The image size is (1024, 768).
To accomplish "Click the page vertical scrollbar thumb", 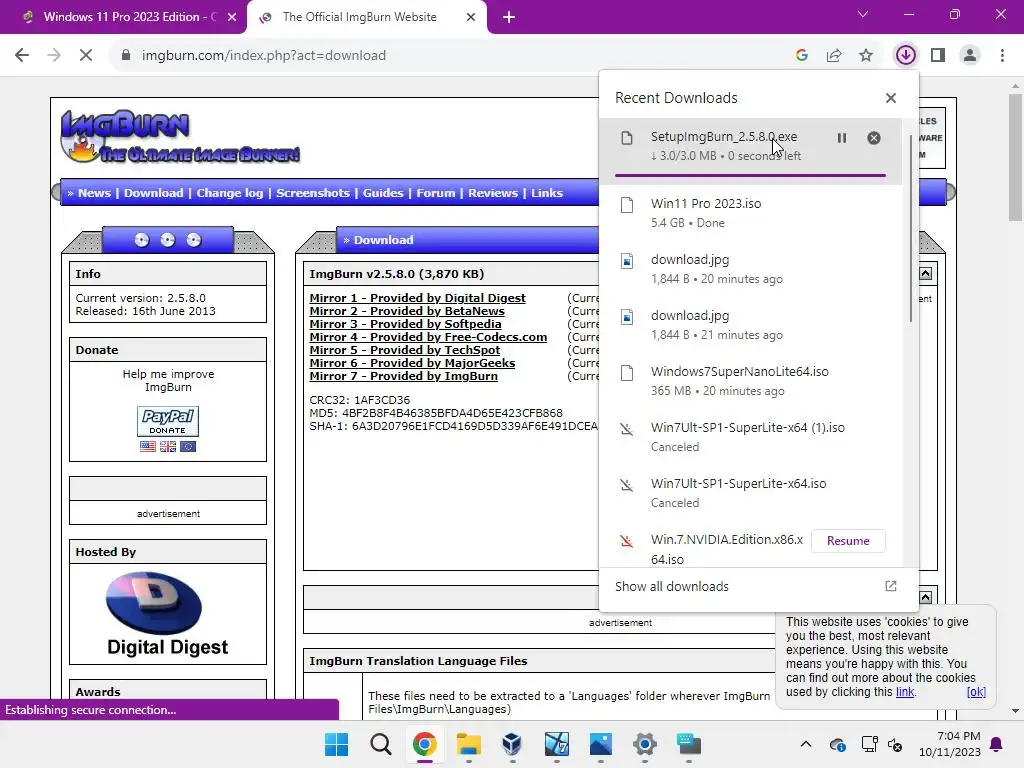I will click(x=1015, y=157).
